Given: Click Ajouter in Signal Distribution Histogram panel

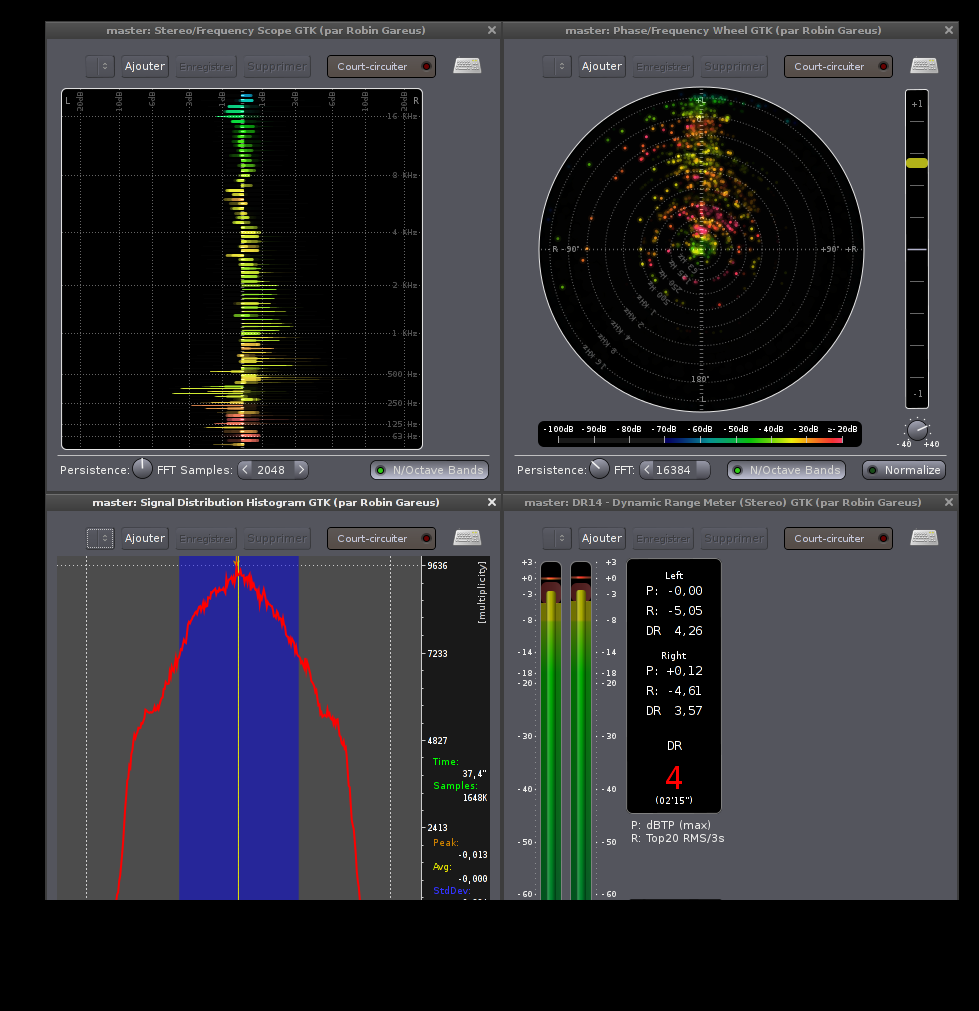Looking at the screenshot, I should [x=145, y=538].
